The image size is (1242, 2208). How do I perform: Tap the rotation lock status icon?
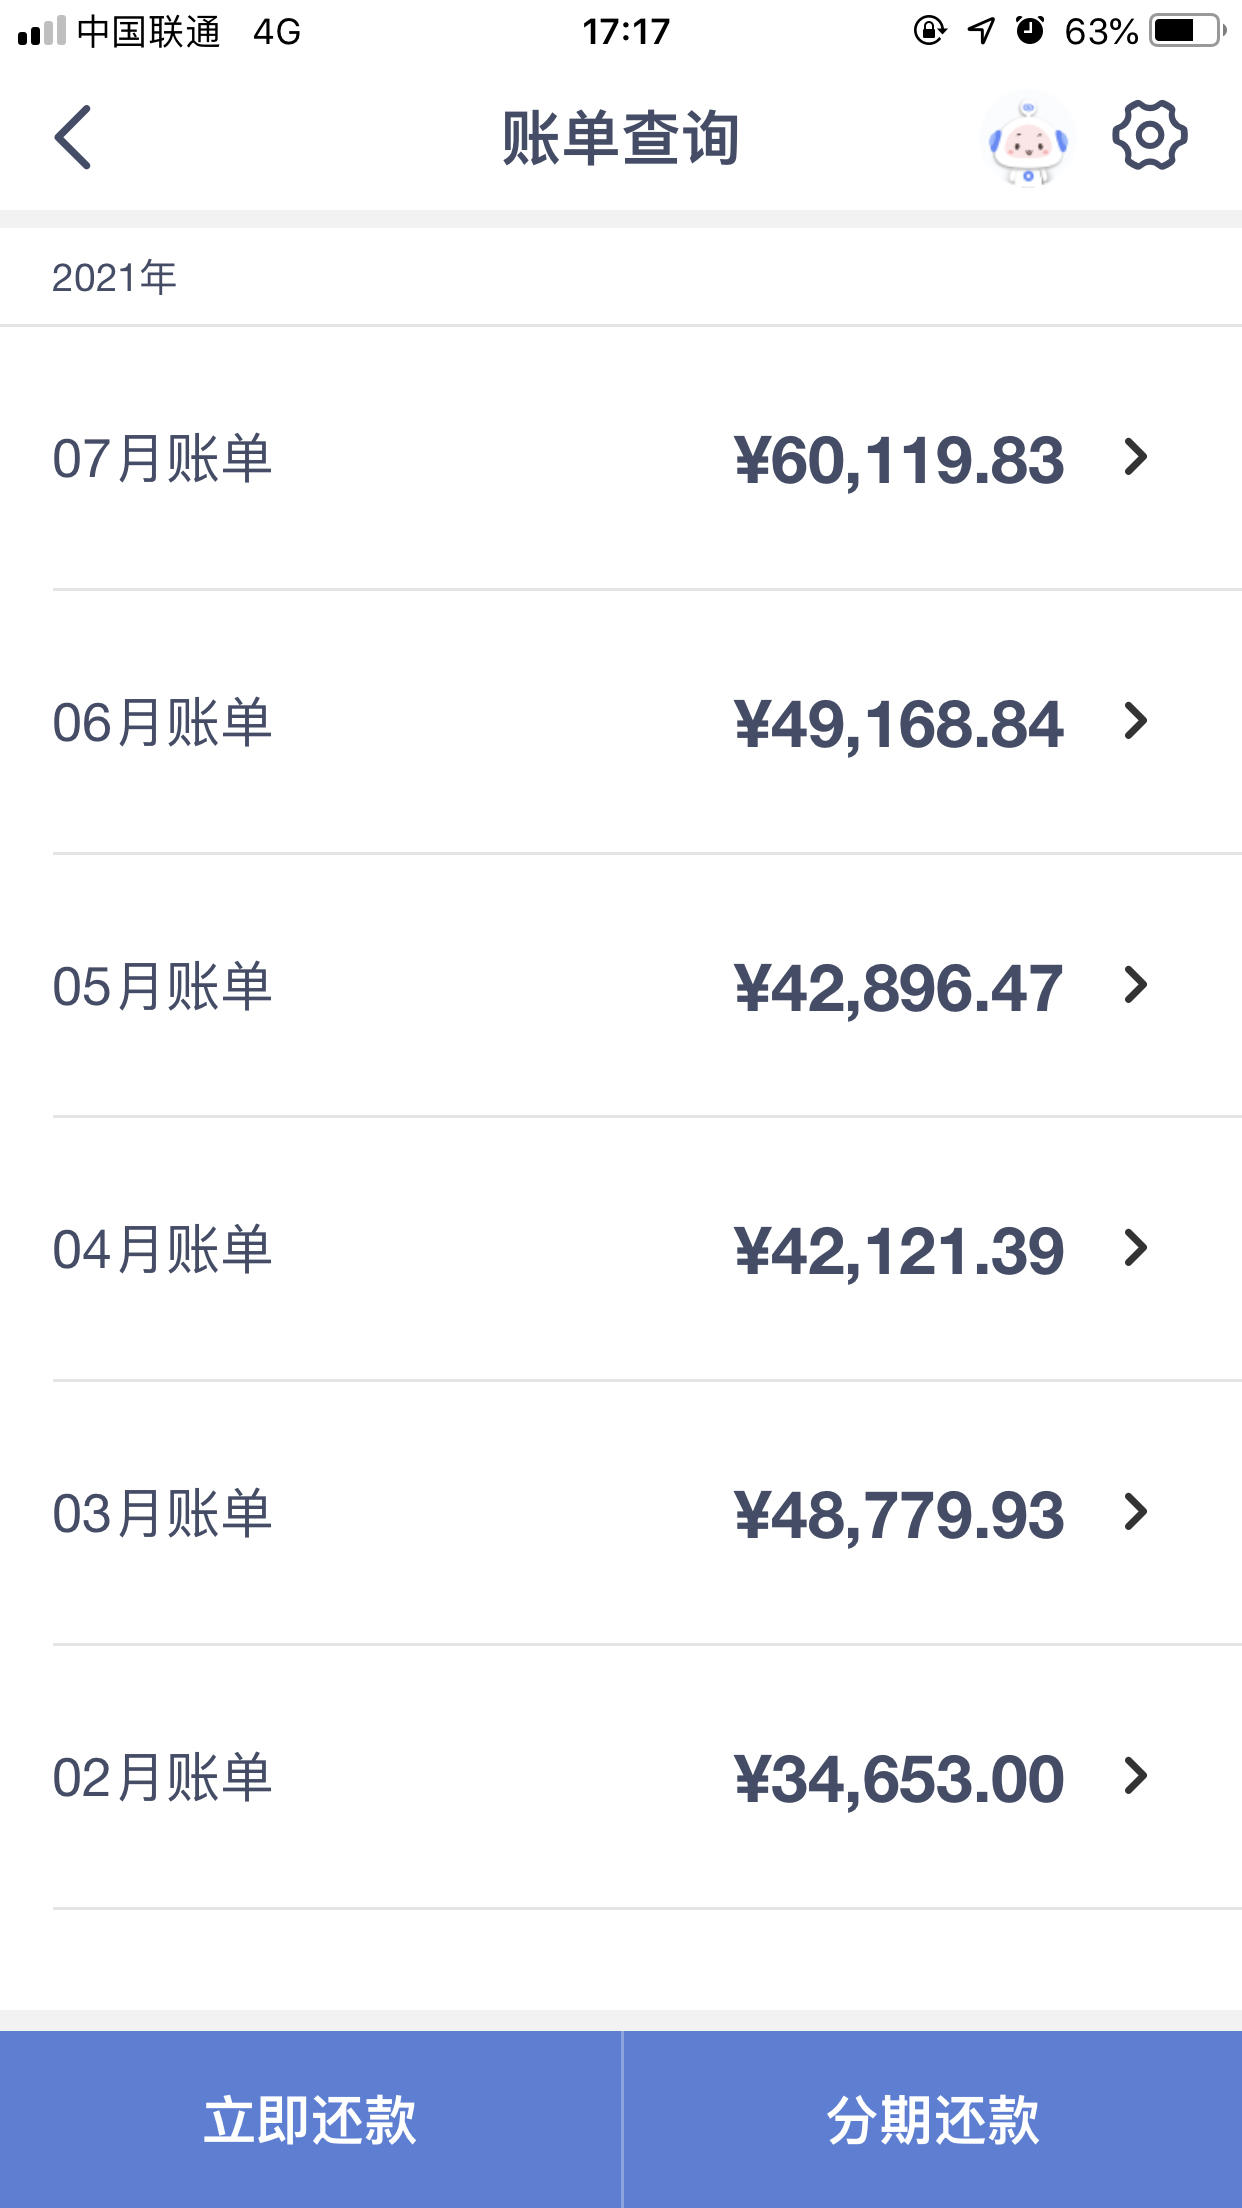[x=929, y=31]
